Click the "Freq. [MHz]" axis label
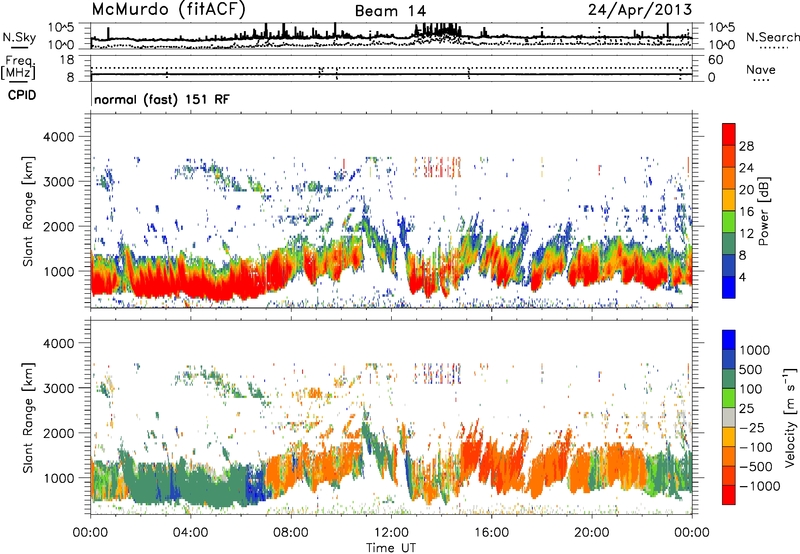 [x=19, y=67]
